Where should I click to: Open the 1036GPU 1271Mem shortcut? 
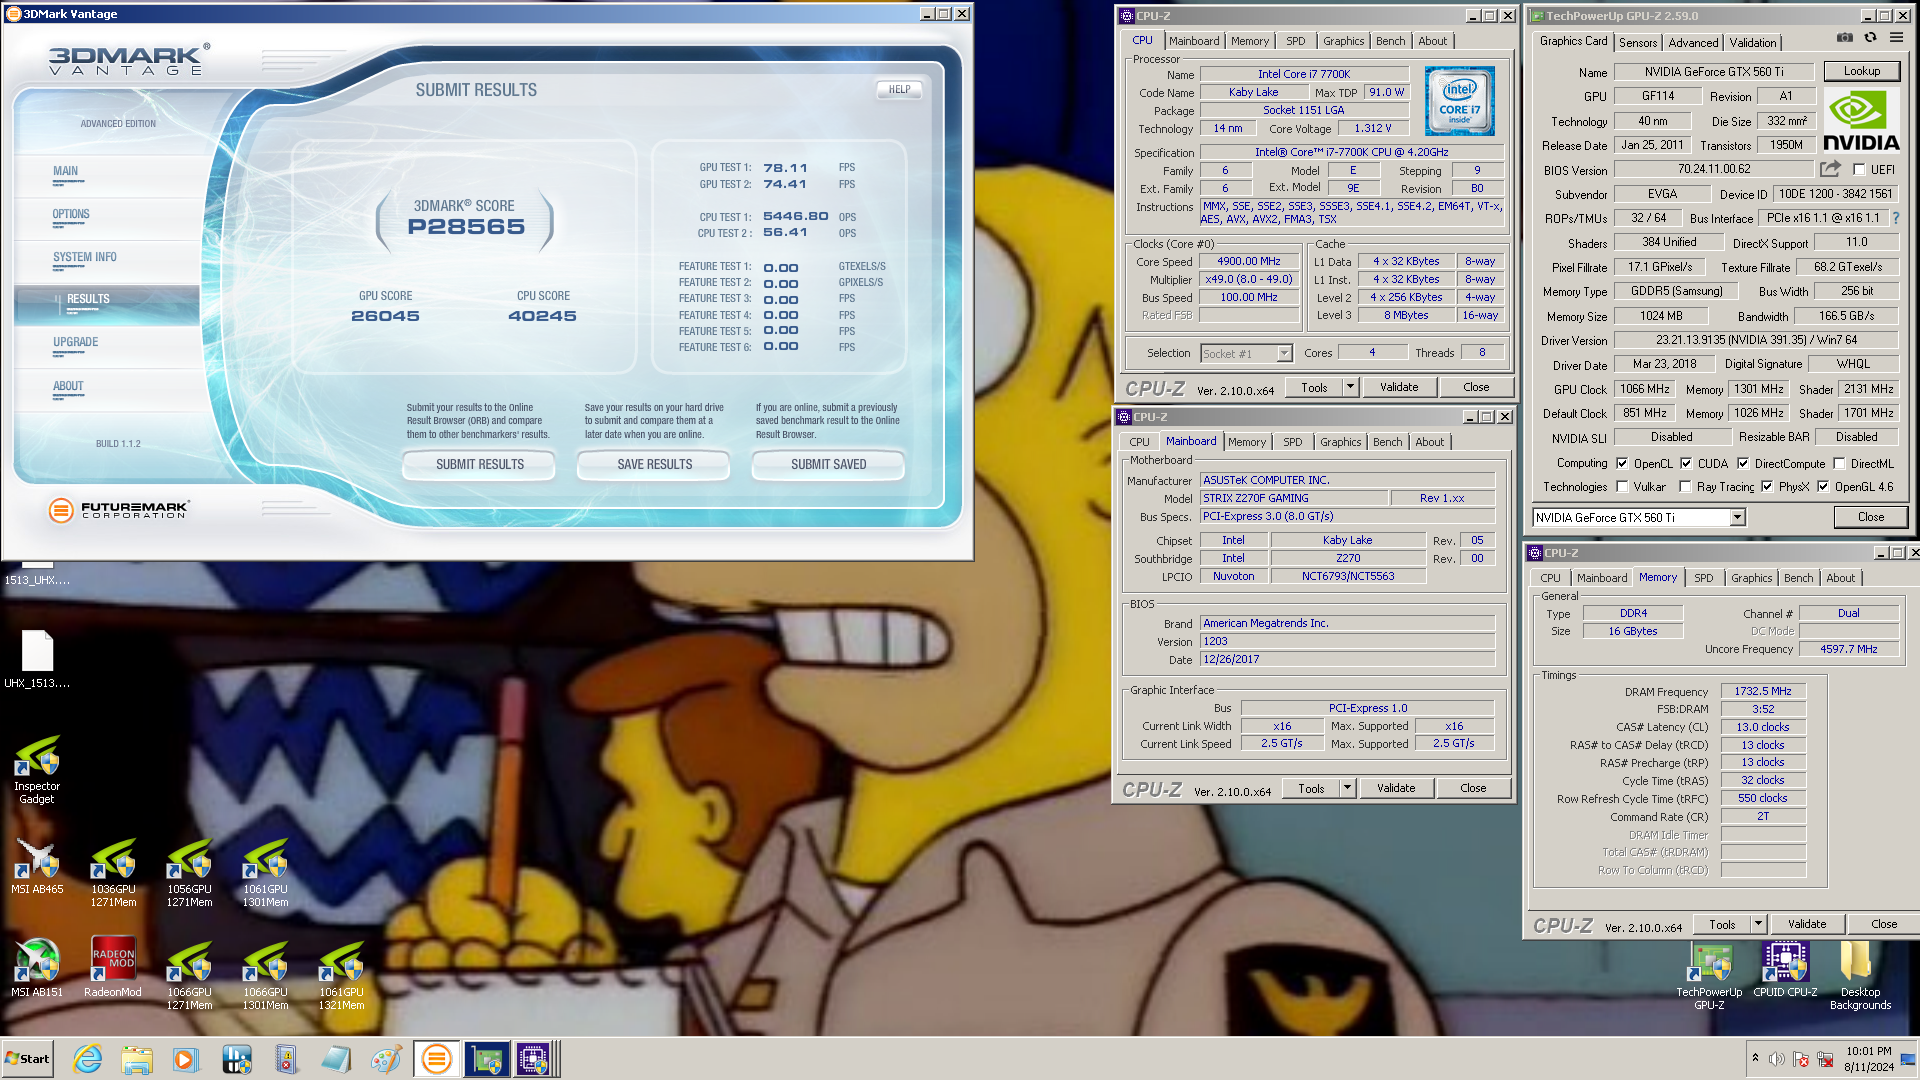click(x=113, y=874)
